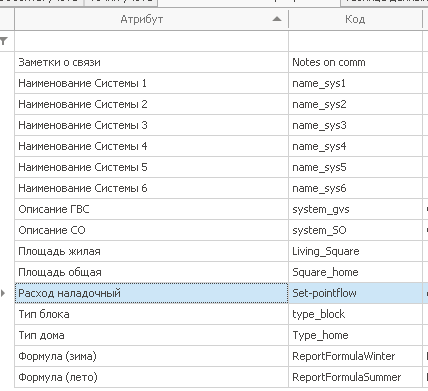Select the code cell name_sys5

(x=355, y=167)
